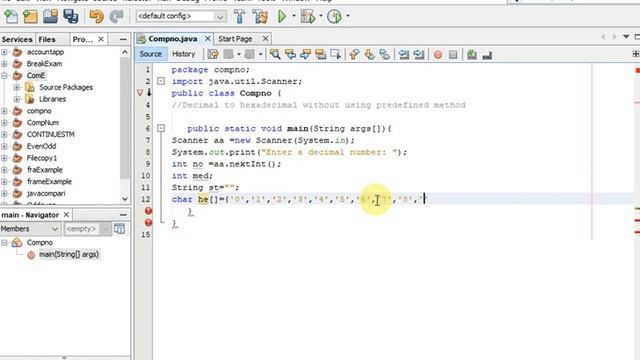
Task: Click the Profile Project icon
Action: click(x=334, y=16)
